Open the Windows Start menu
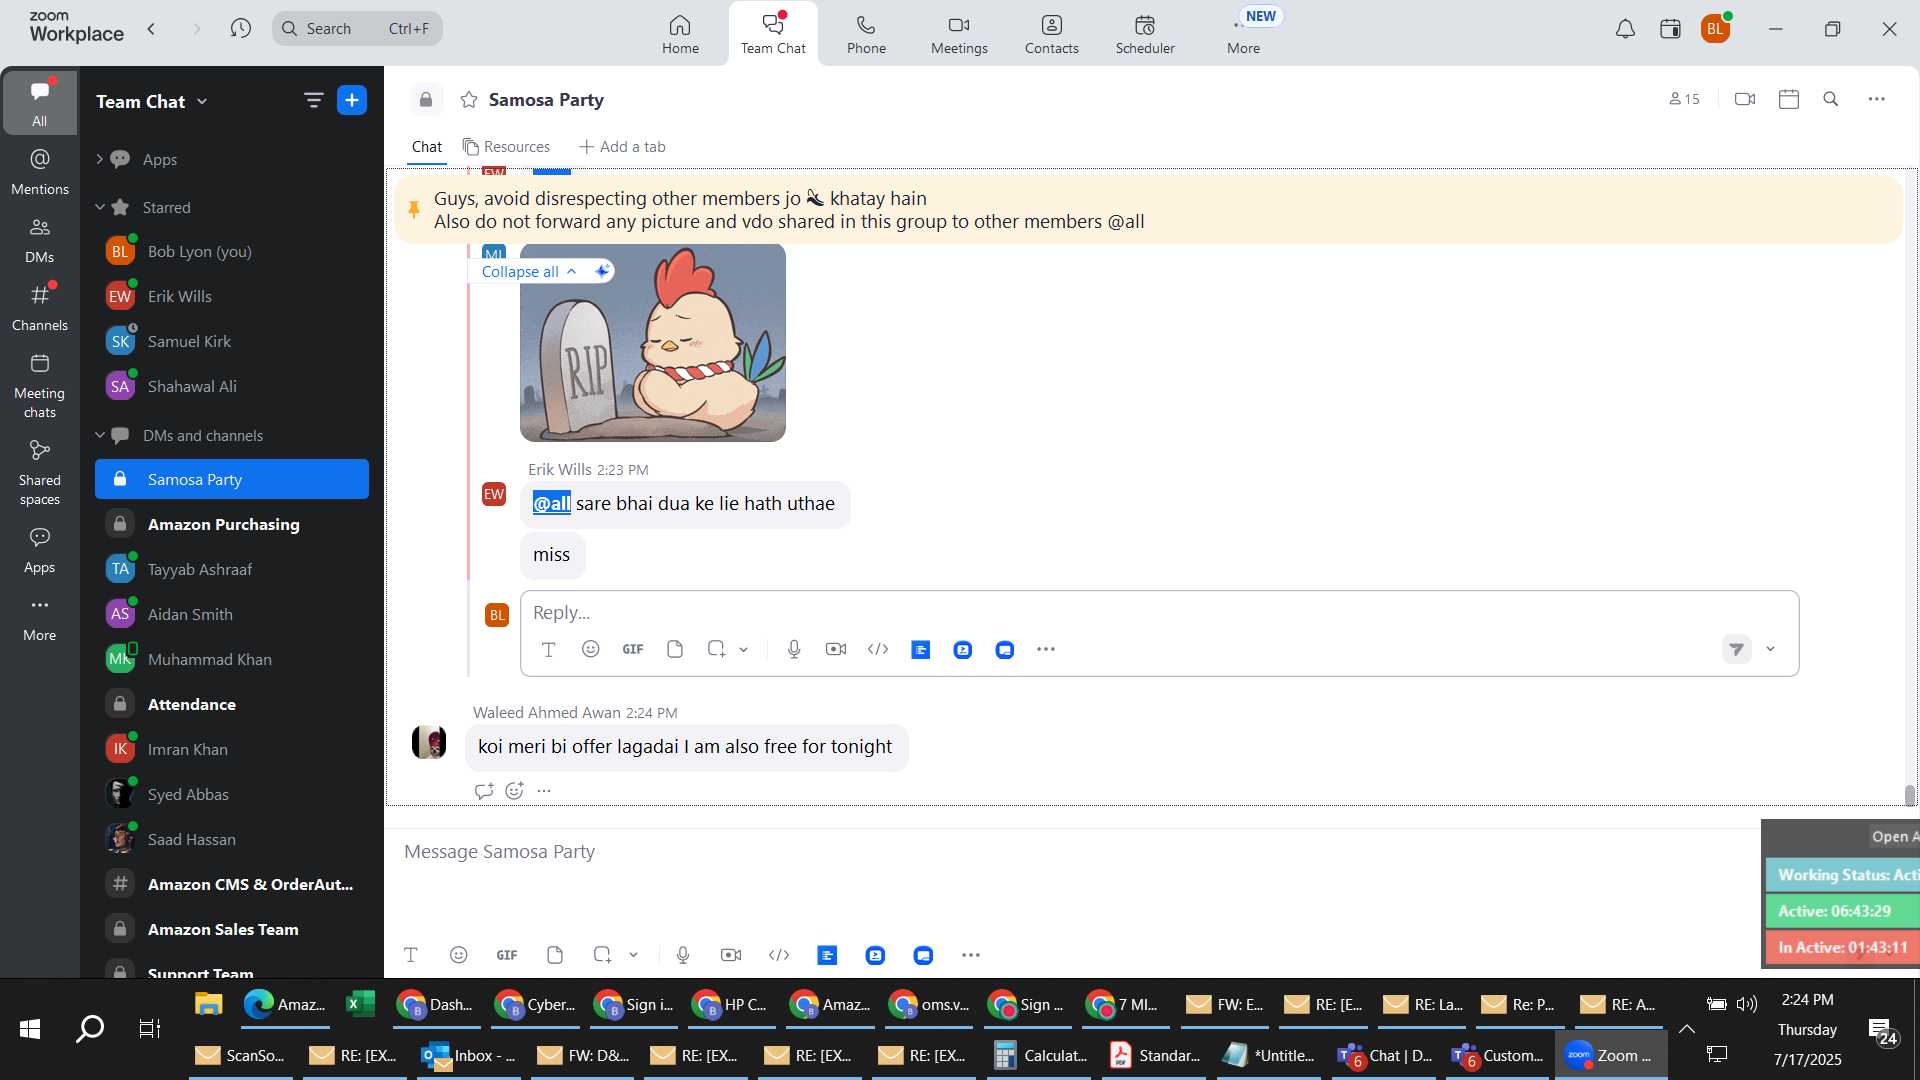 pos(30,1028)
